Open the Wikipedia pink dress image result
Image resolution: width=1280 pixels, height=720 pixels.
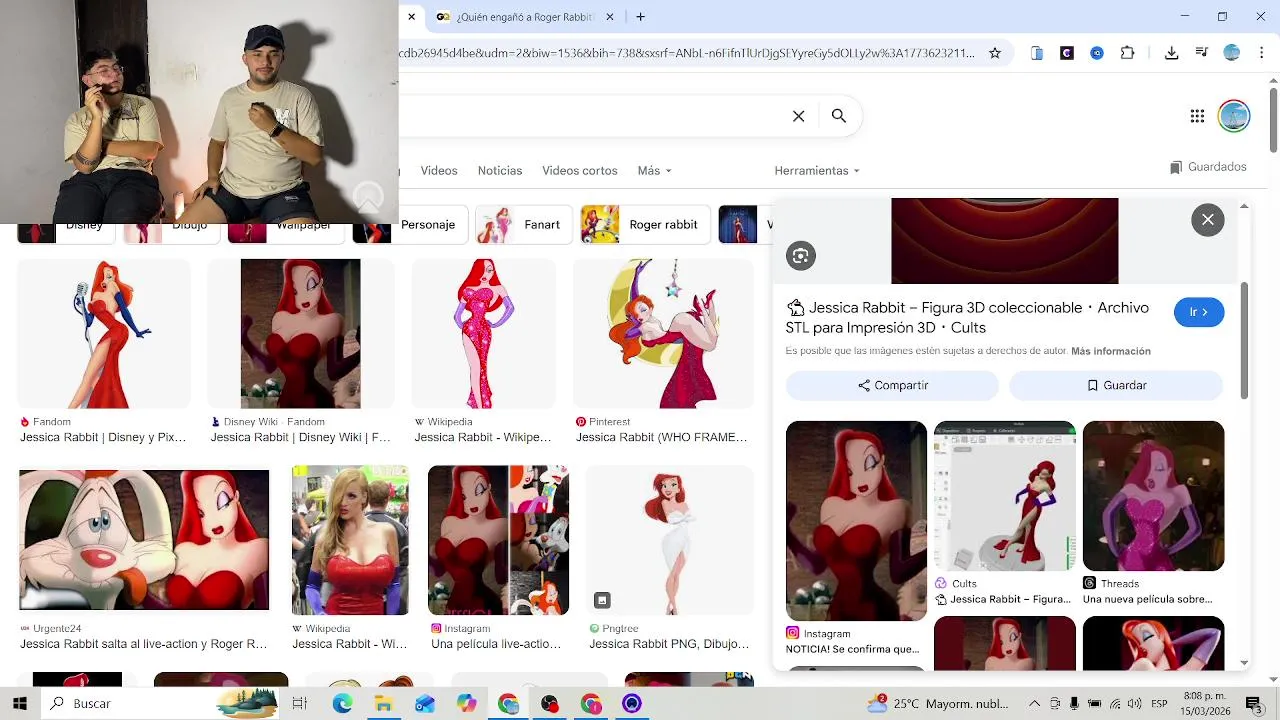tap(483, 334)
